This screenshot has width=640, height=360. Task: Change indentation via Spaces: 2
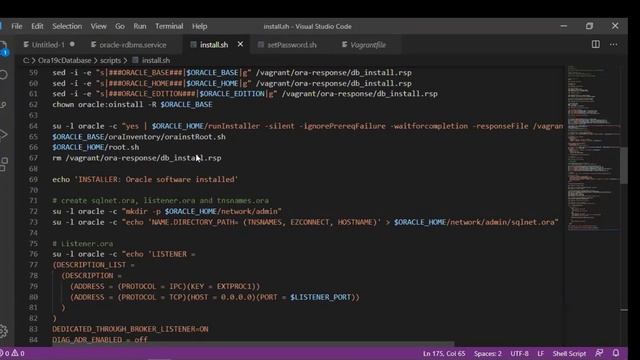pyautogui.click(x=487, y=353)
